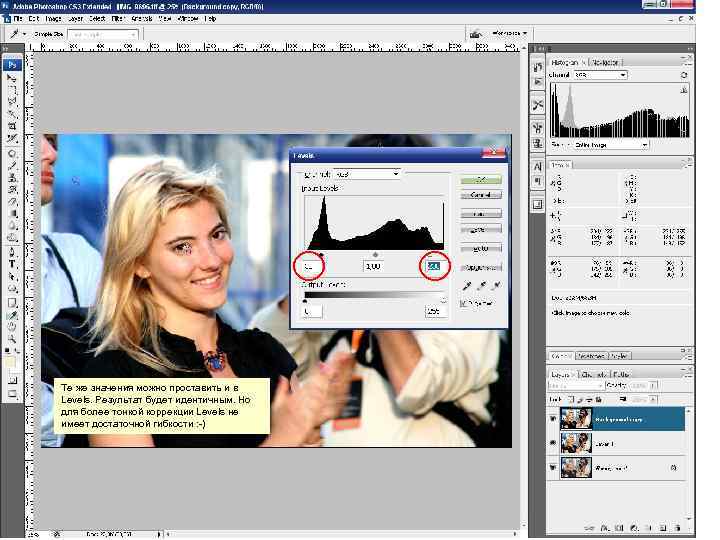
Task: Open the layer blend mode dropdown
Action: tap(575, 385)
